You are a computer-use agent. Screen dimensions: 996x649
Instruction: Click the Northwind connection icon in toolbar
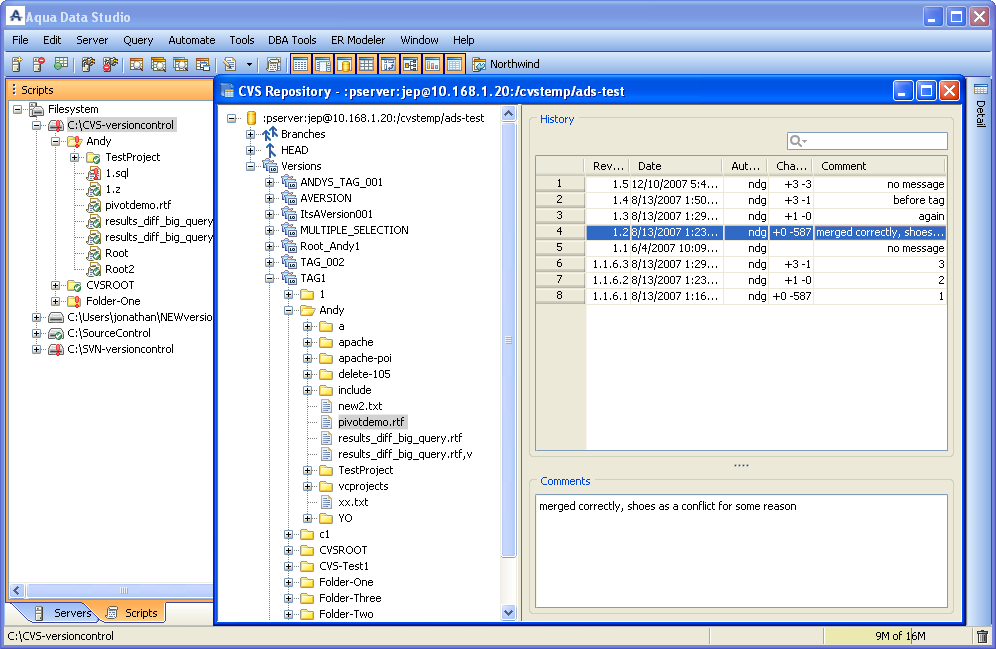(479, 64)
